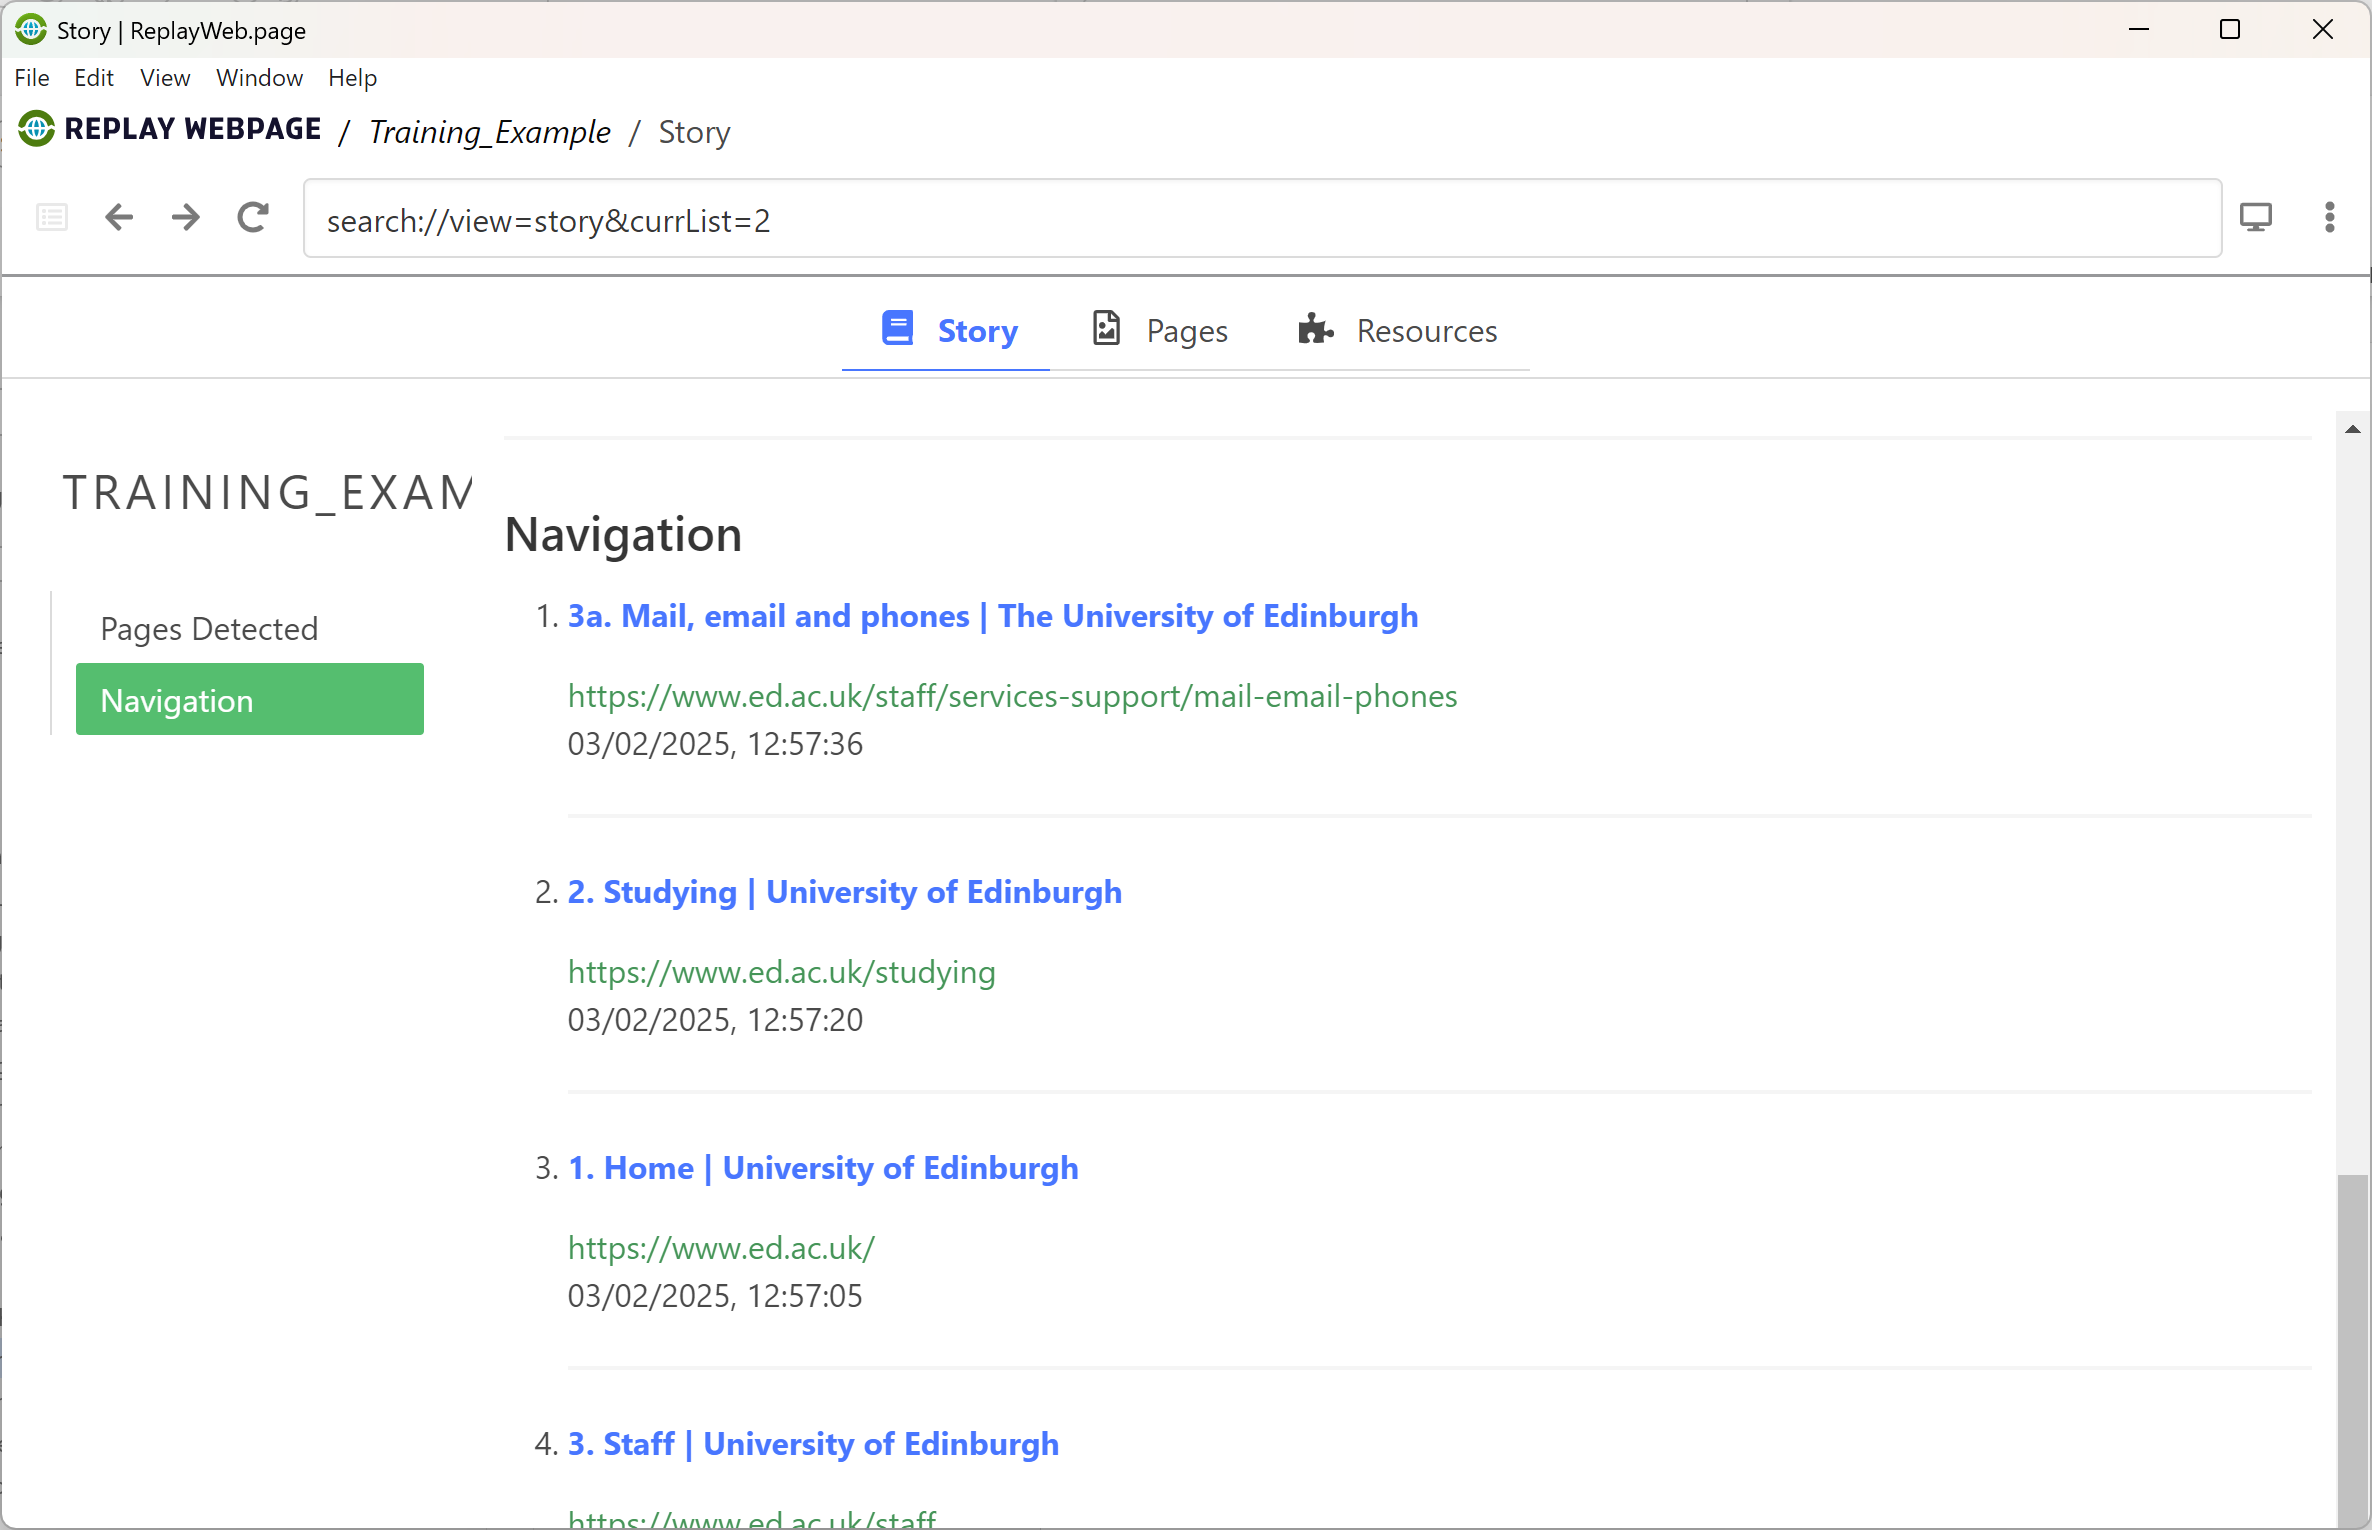2372x1530 pixels.
Task: Click the forward arrow navigation icon
Action: pos(185,218)
